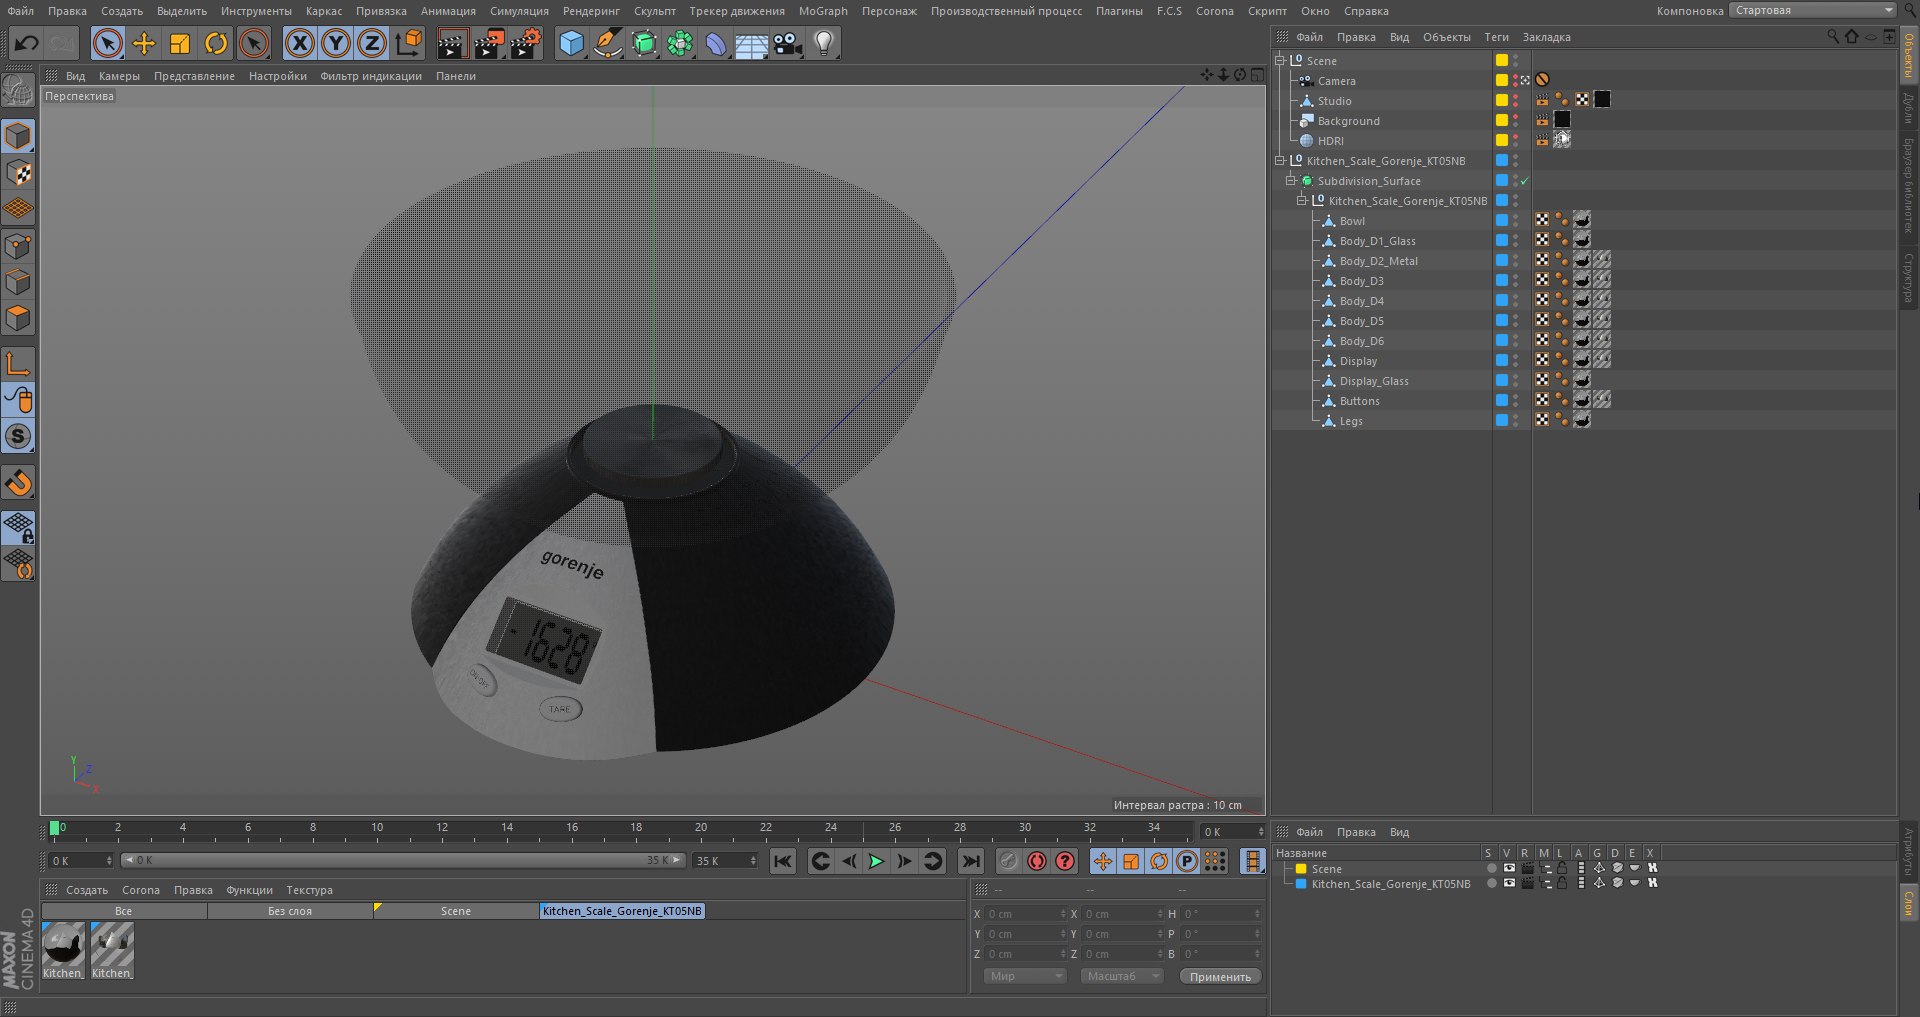Open the Стартовая layout dropdown
1920x1017 pixels.
1813,10
